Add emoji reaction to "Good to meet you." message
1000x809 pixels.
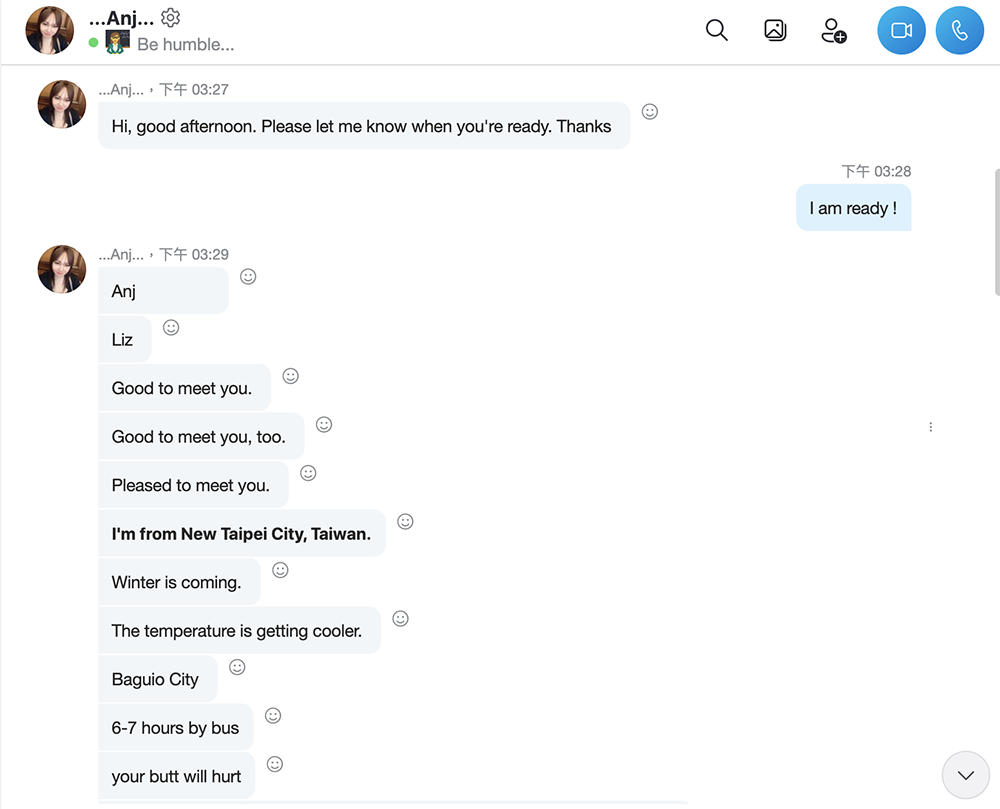tap(290, 375)
